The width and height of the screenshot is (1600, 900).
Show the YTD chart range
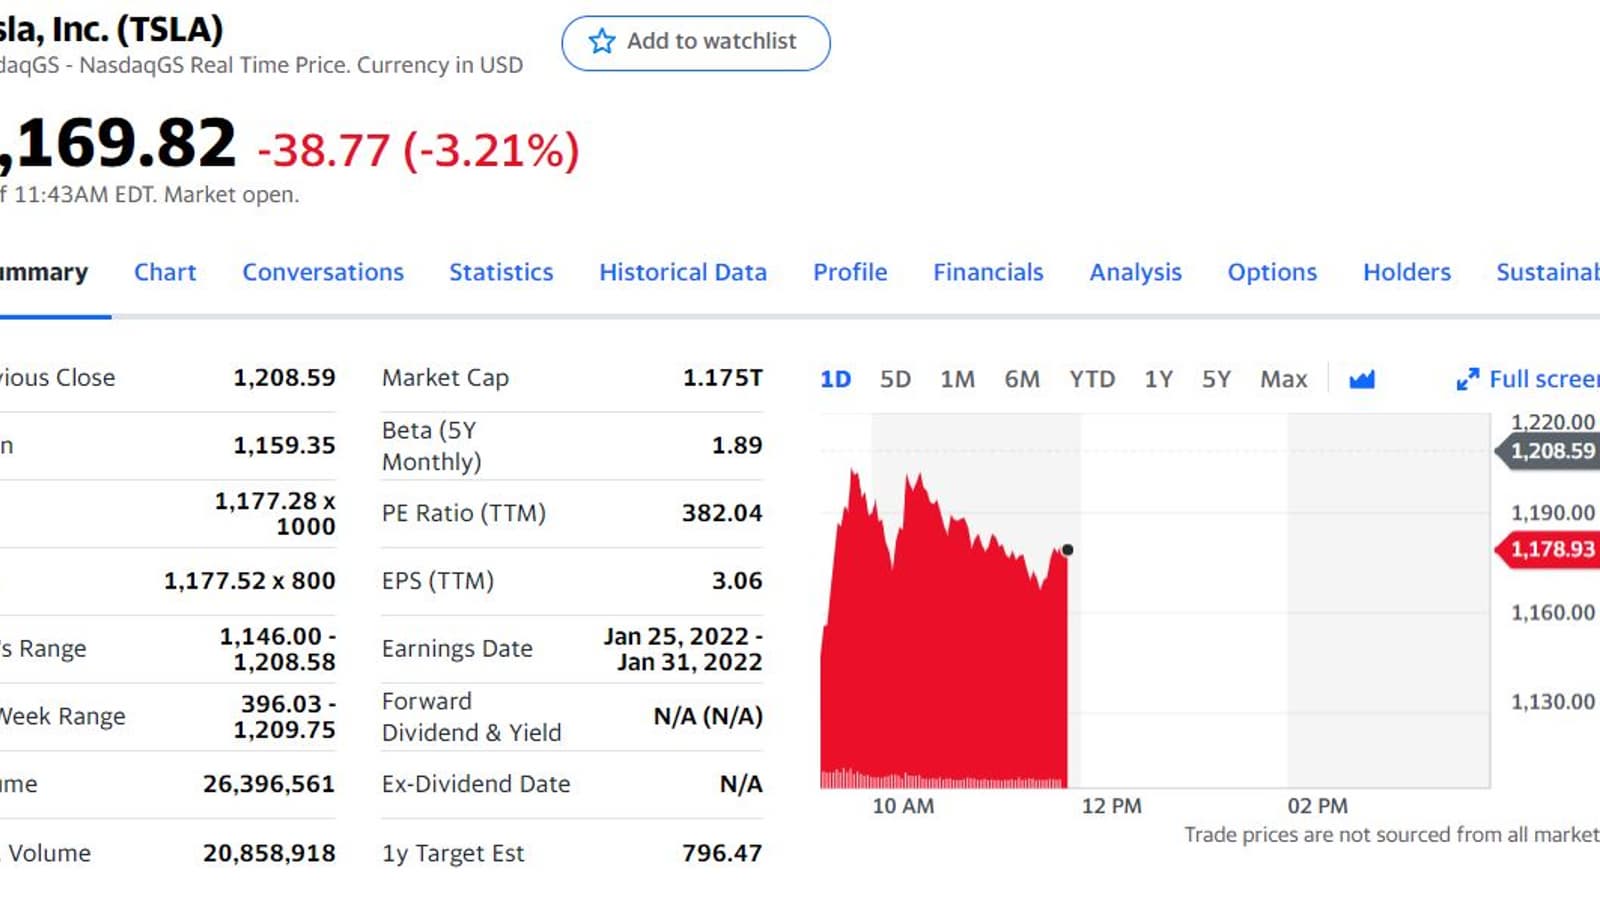point(1092,380)
